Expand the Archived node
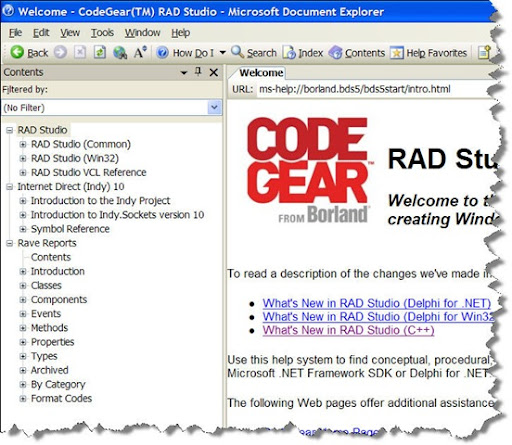512x445 pixels. 23,370
